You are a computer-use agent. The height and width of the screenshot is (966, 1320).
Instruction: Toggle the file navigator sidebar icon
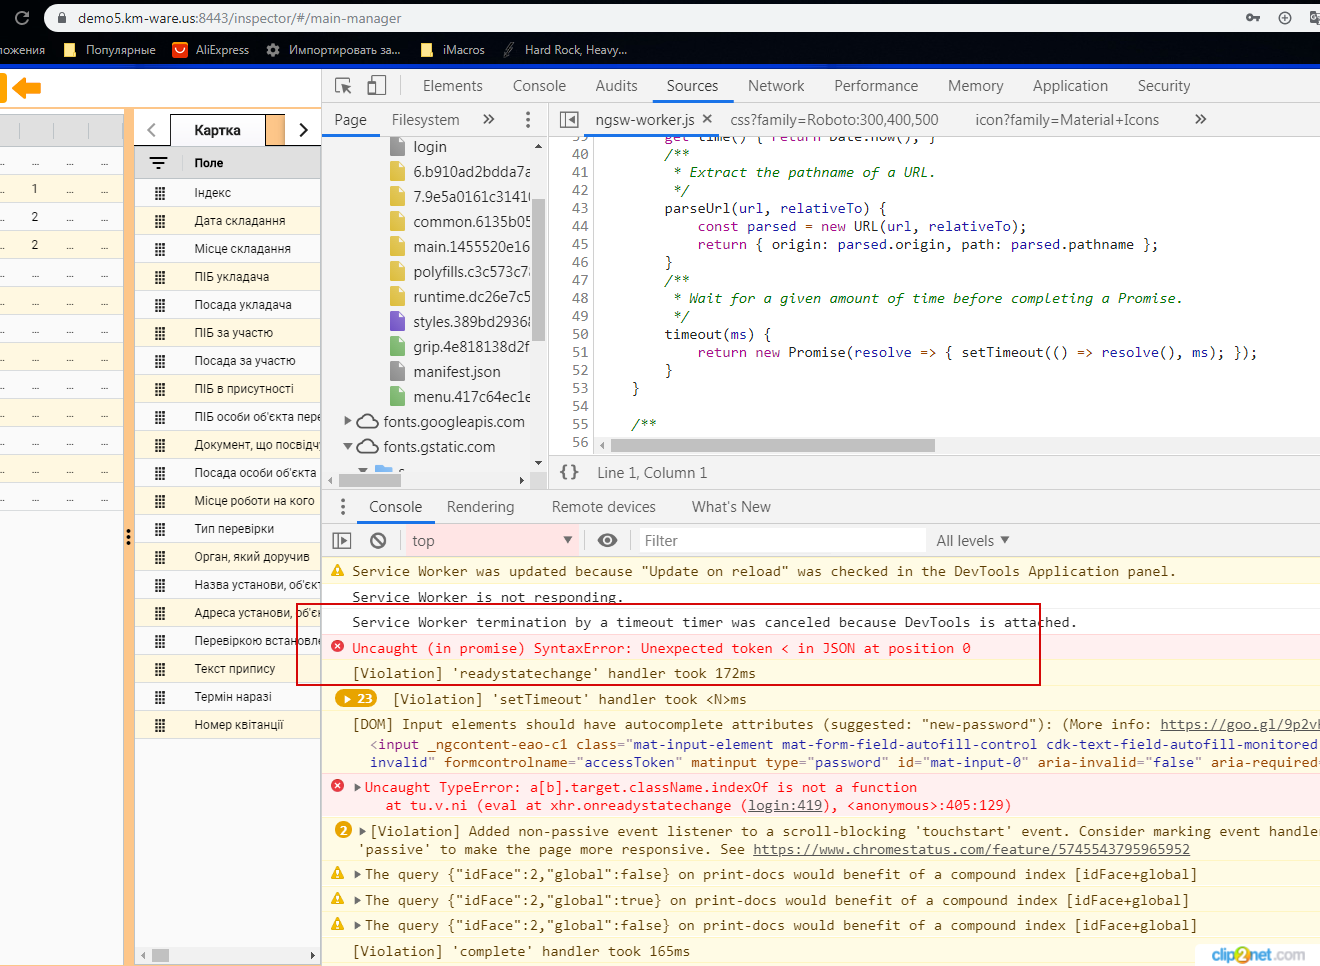pyautogui.click(x=569, y=120)
